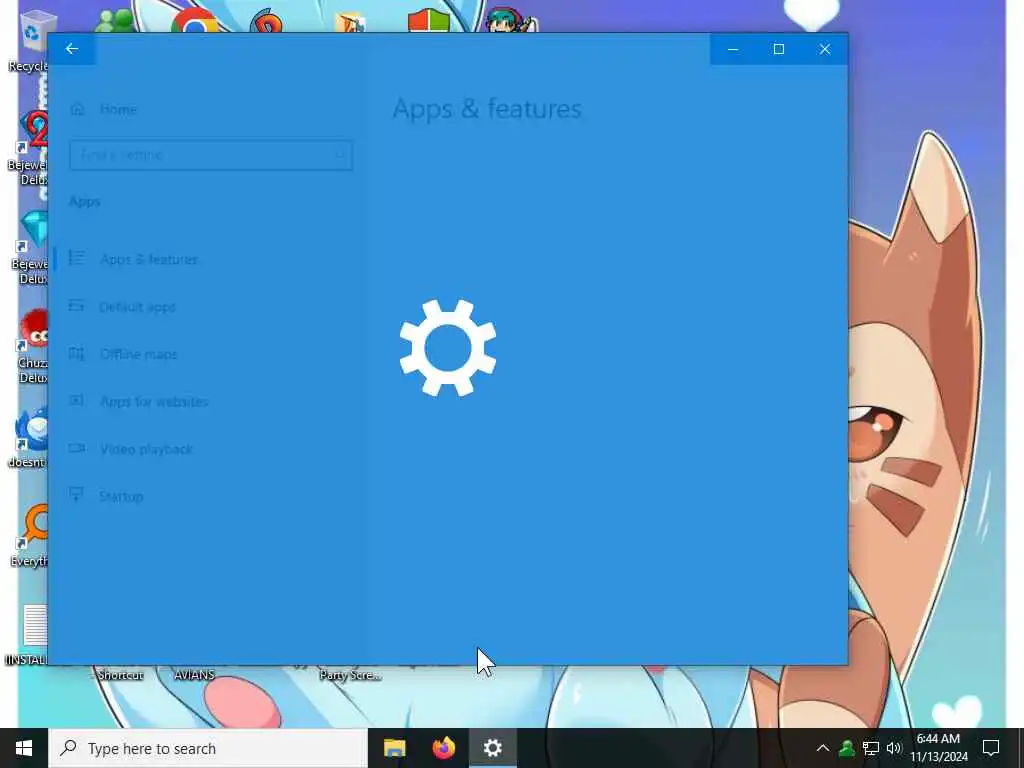
Task: Open the Windows Start menu
Action: pos(24,748)
